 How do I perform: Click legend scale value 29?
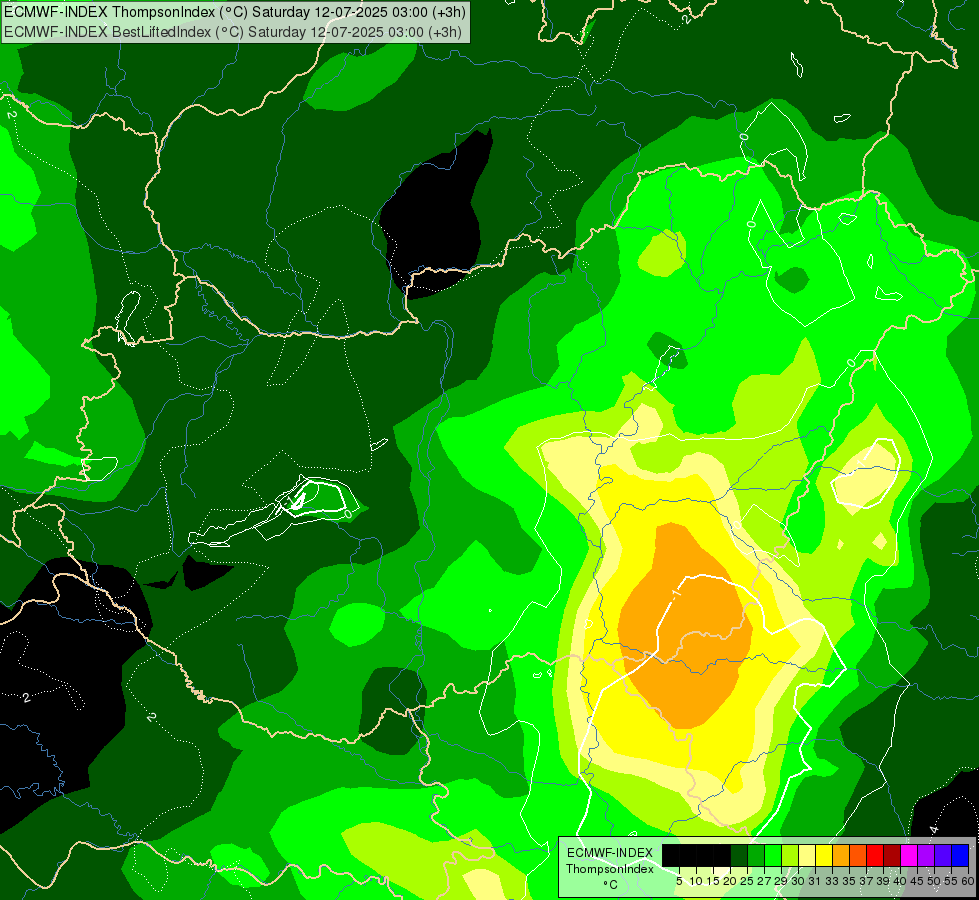click(781, 881)
